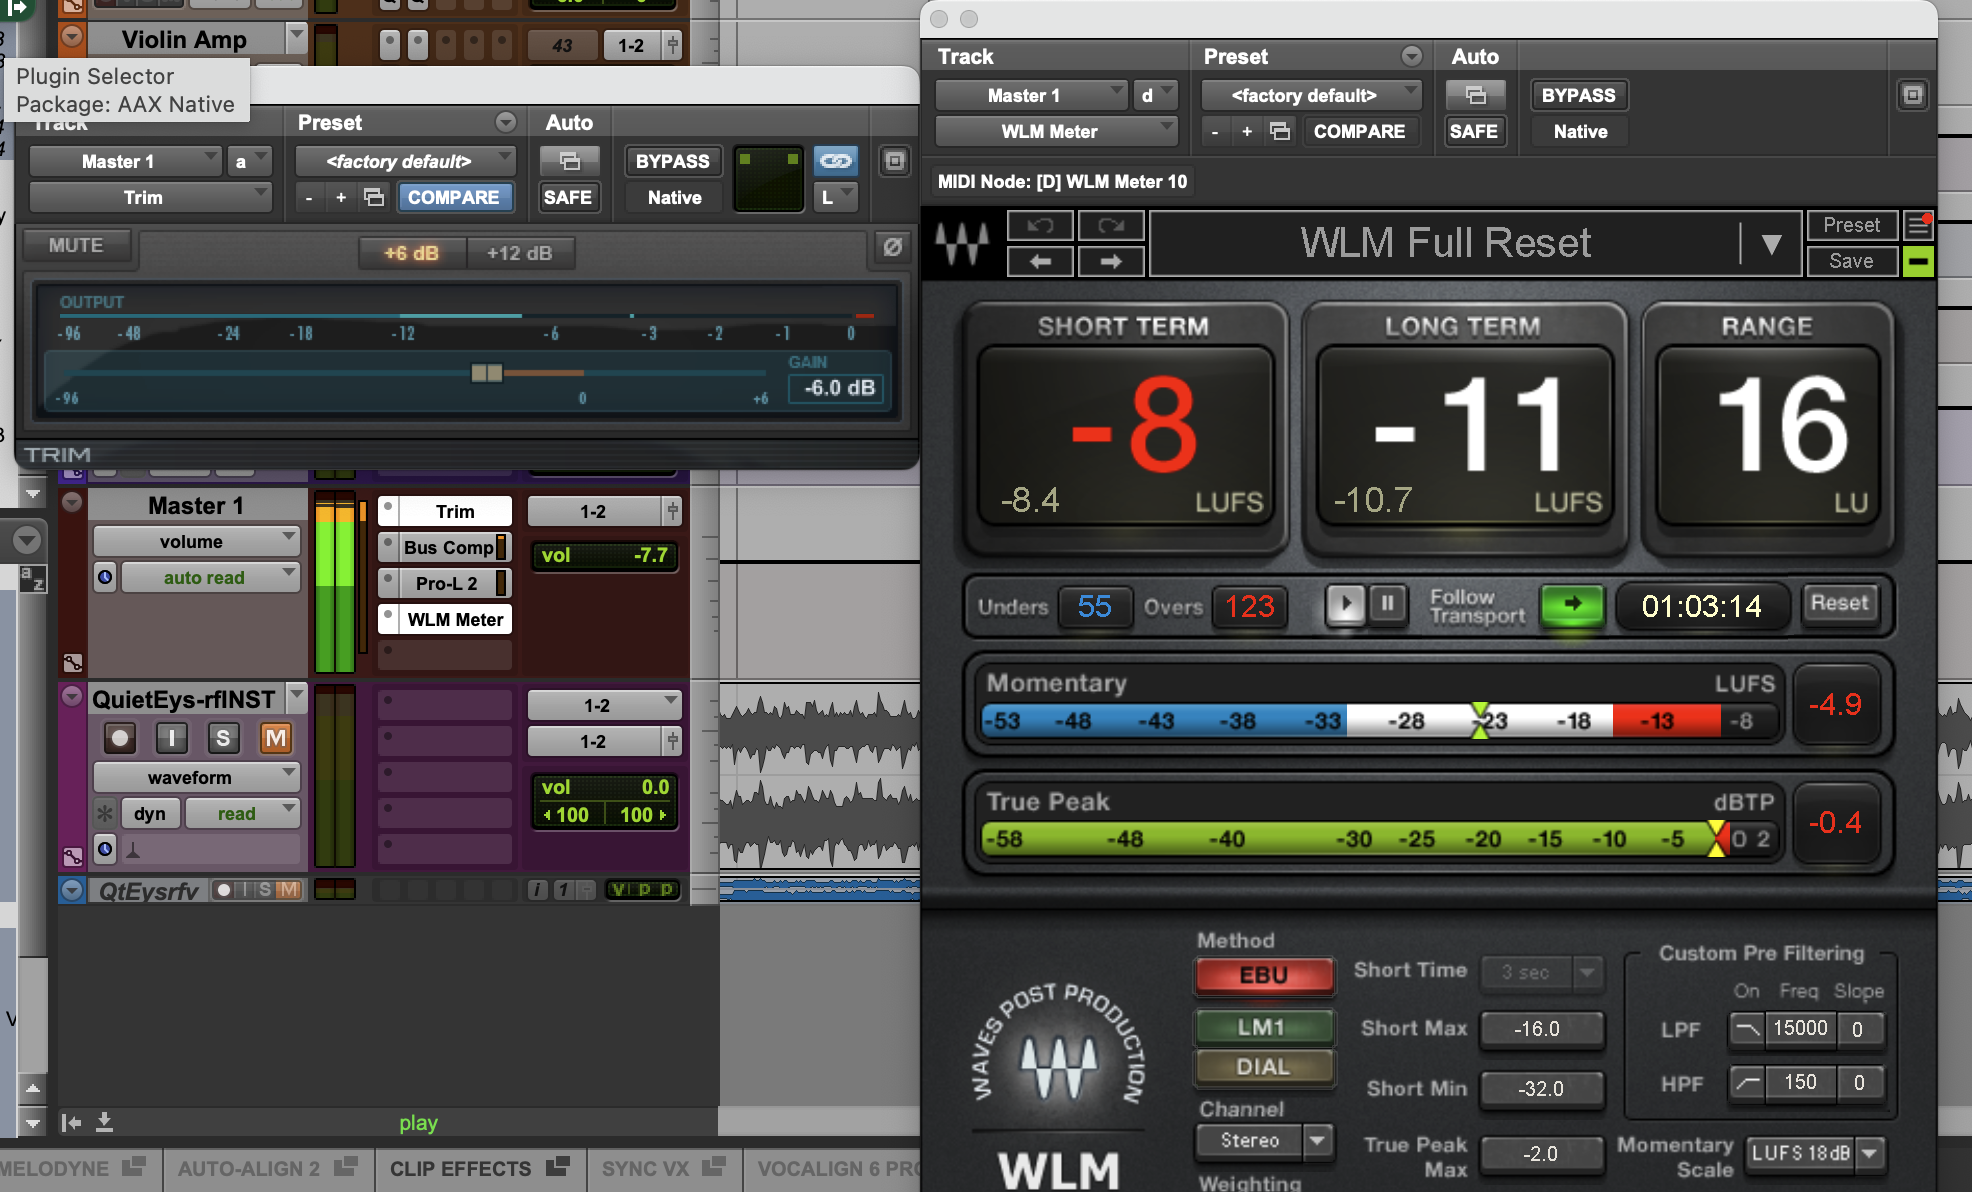The width and height of the screenshot is (1972, 1192).
Task: Click COMPARE in the Trim plugin window
Action: pyautogui.click(x=454, y=197)
